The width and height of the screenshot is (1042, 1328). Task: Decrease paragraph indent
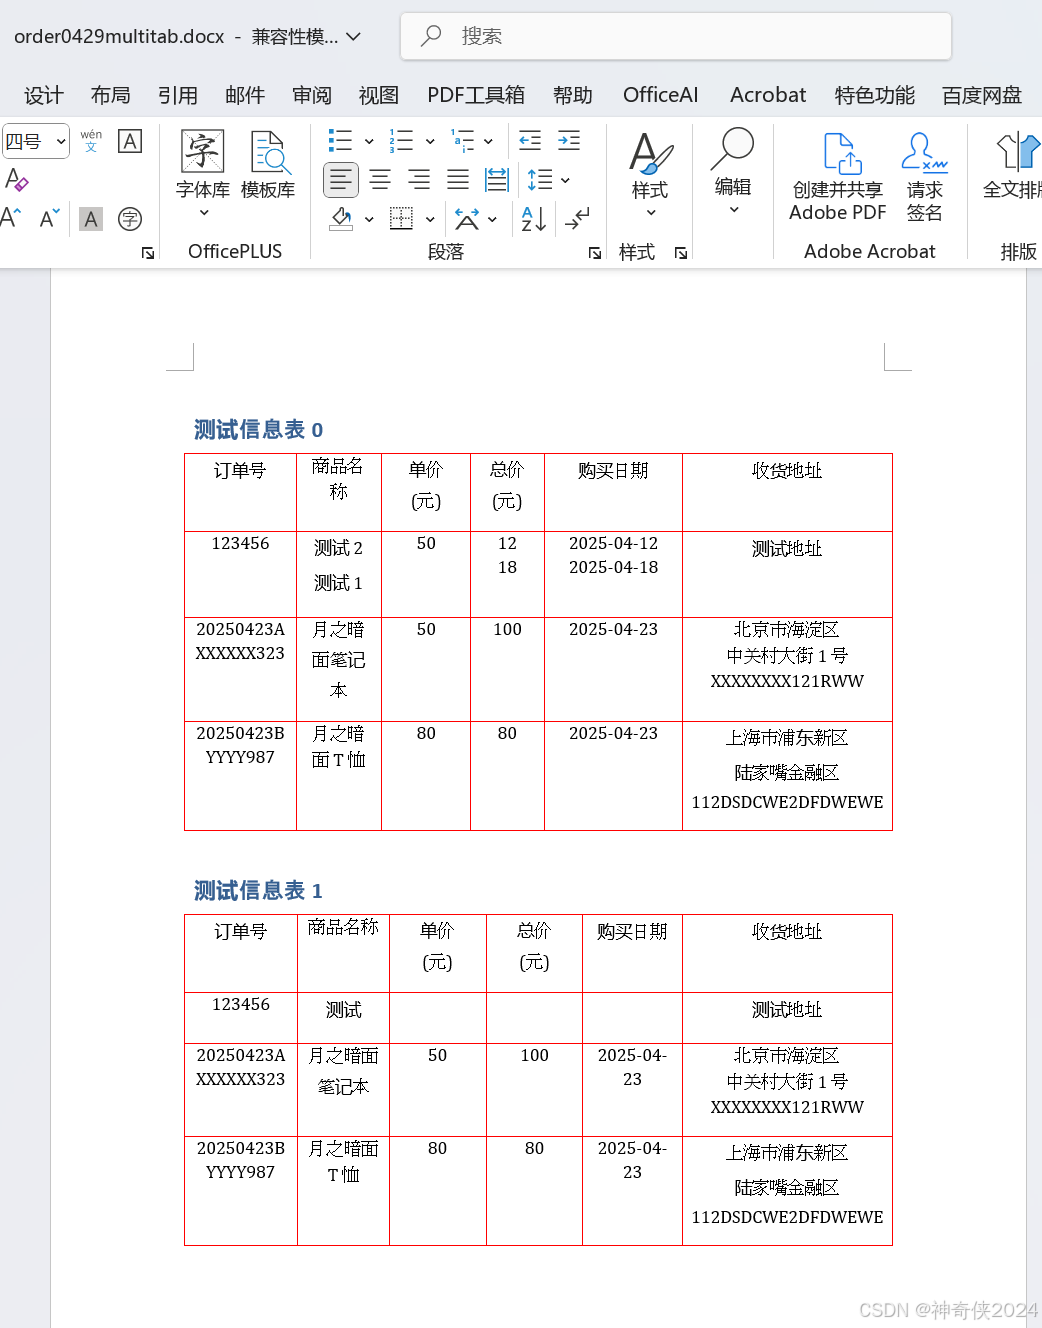click(530, 141)
